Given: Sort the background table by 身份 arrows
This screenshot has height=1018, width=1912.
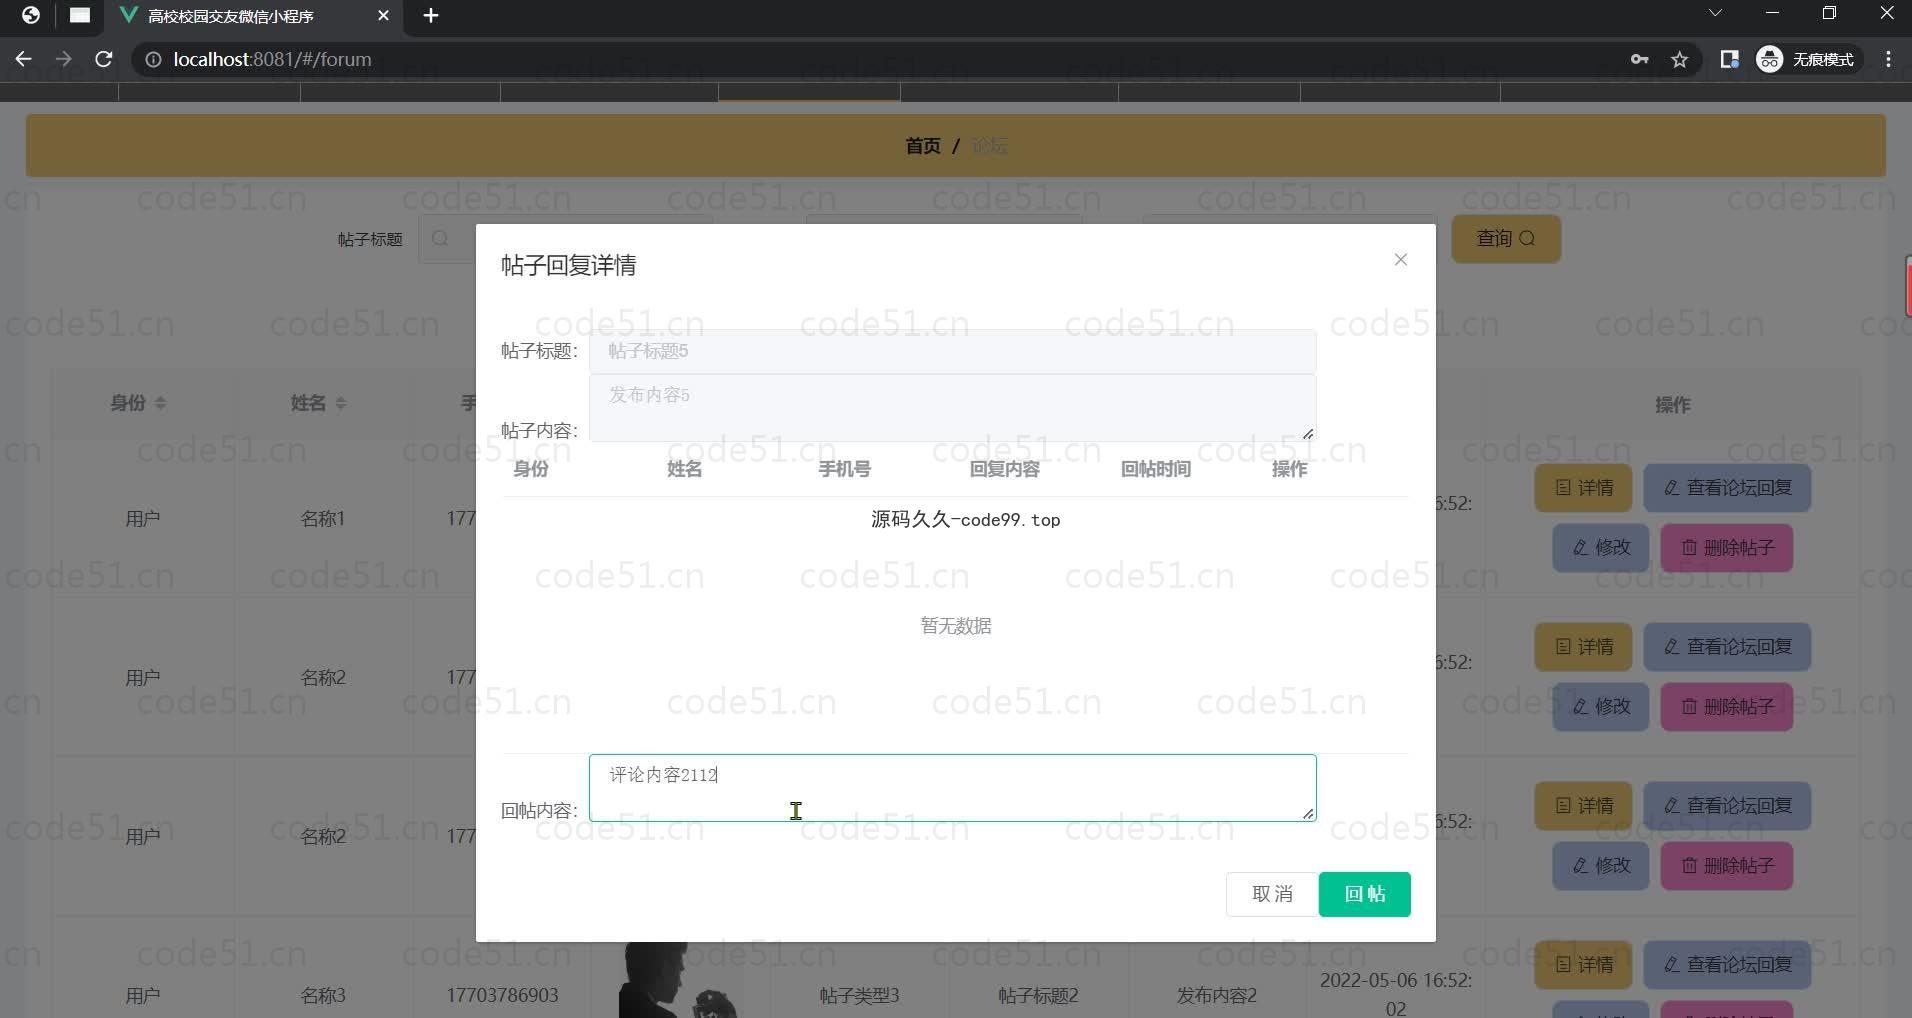Looking at the screenshot, I should tap(161, 403).
